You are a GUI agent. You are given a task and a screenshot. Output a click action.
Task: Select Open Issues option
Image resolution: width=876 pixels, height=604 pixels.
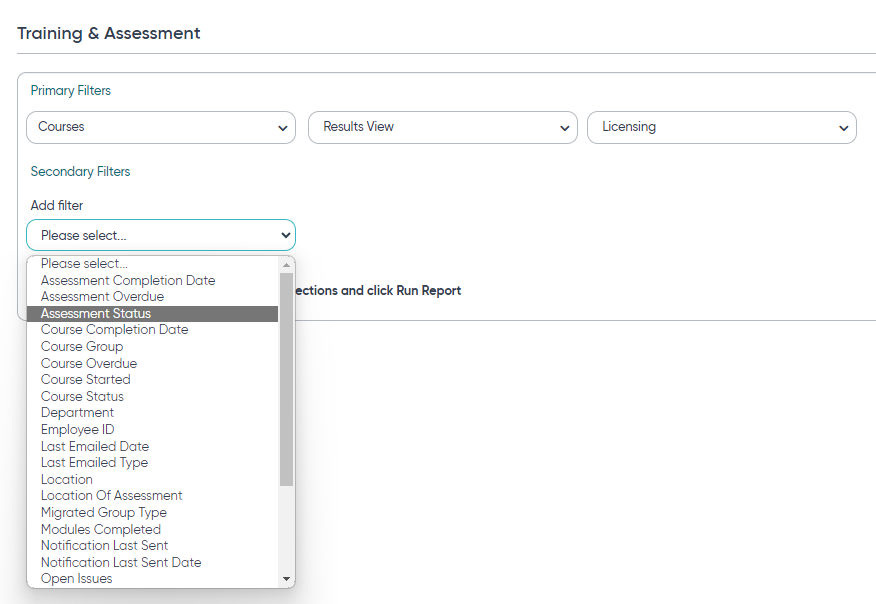(x=153, y=579)
